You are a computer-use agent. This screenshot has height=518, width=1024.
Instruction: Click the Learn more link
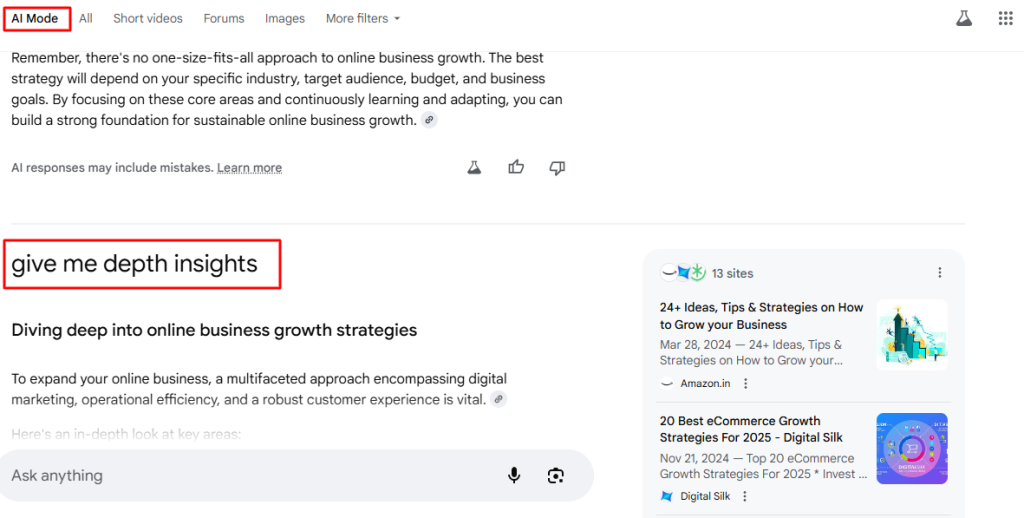(x=249, y=168)
